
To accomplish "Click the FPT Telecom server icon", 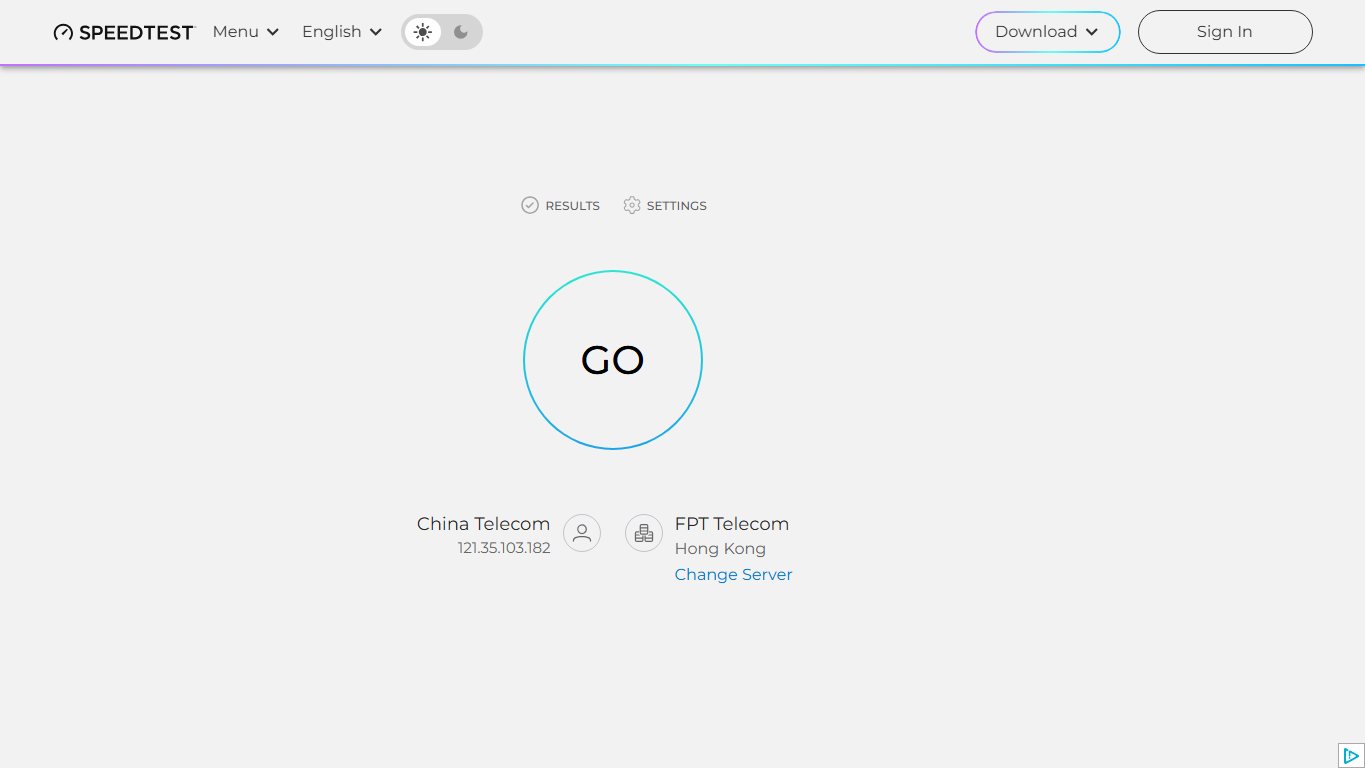I will (644, 533).
